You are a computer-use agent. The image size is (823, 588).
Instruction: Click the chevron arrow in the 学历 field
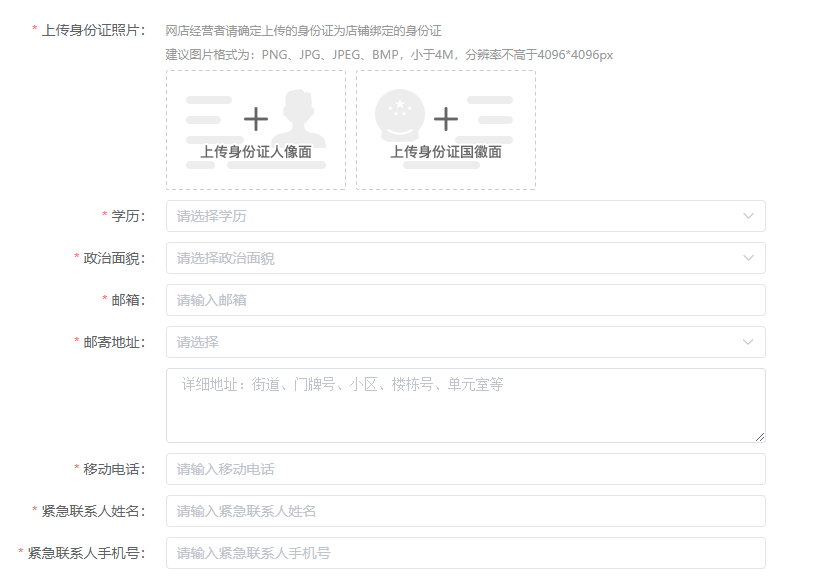coord(748,216)
